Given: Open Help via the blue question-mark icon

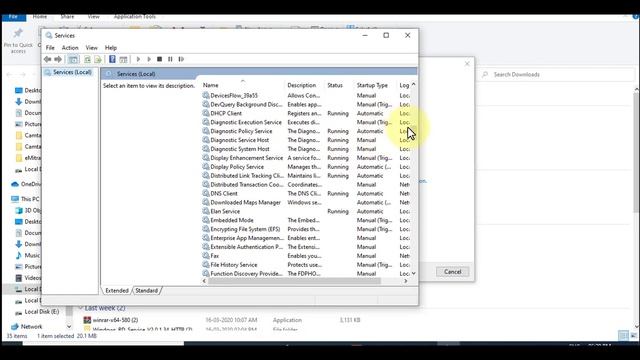Looking at the screenshot, I should tap(112, 59).
